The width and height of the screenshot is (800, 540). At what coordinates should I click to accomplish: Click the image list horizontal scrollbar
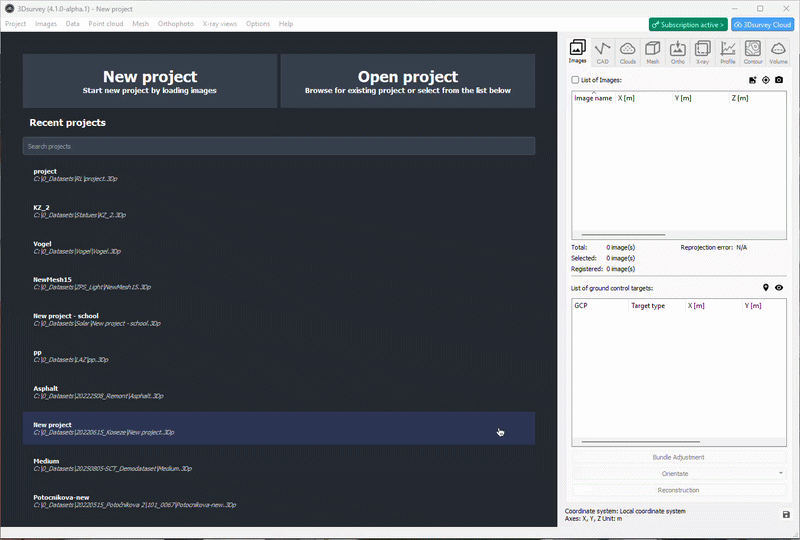click(620, 235)
